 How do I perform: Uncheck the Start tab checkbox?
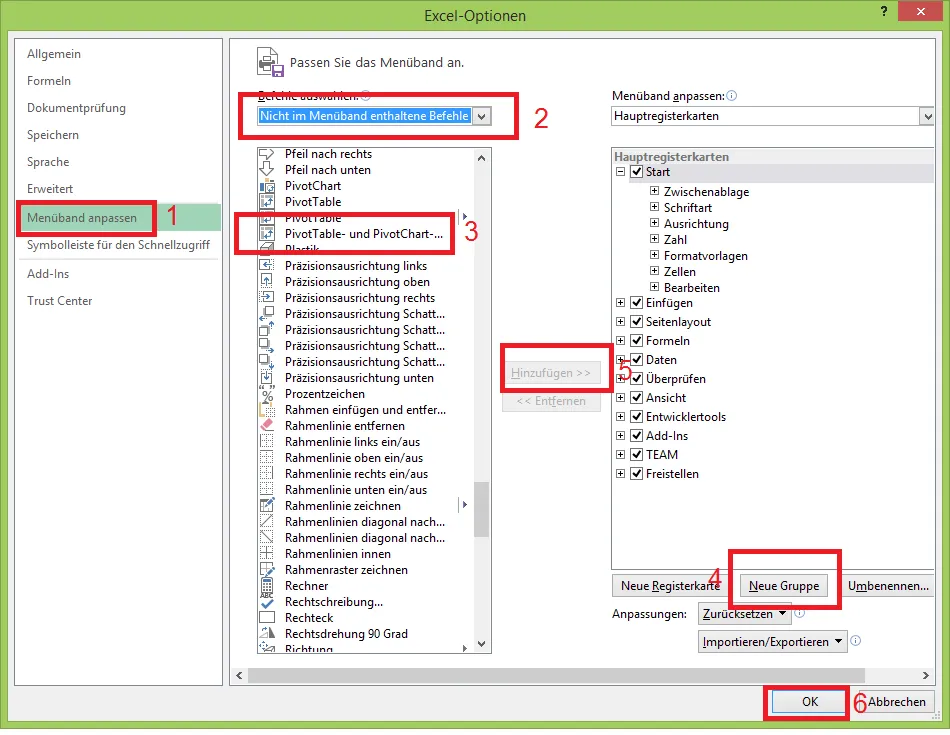click(x=636, y=172)
